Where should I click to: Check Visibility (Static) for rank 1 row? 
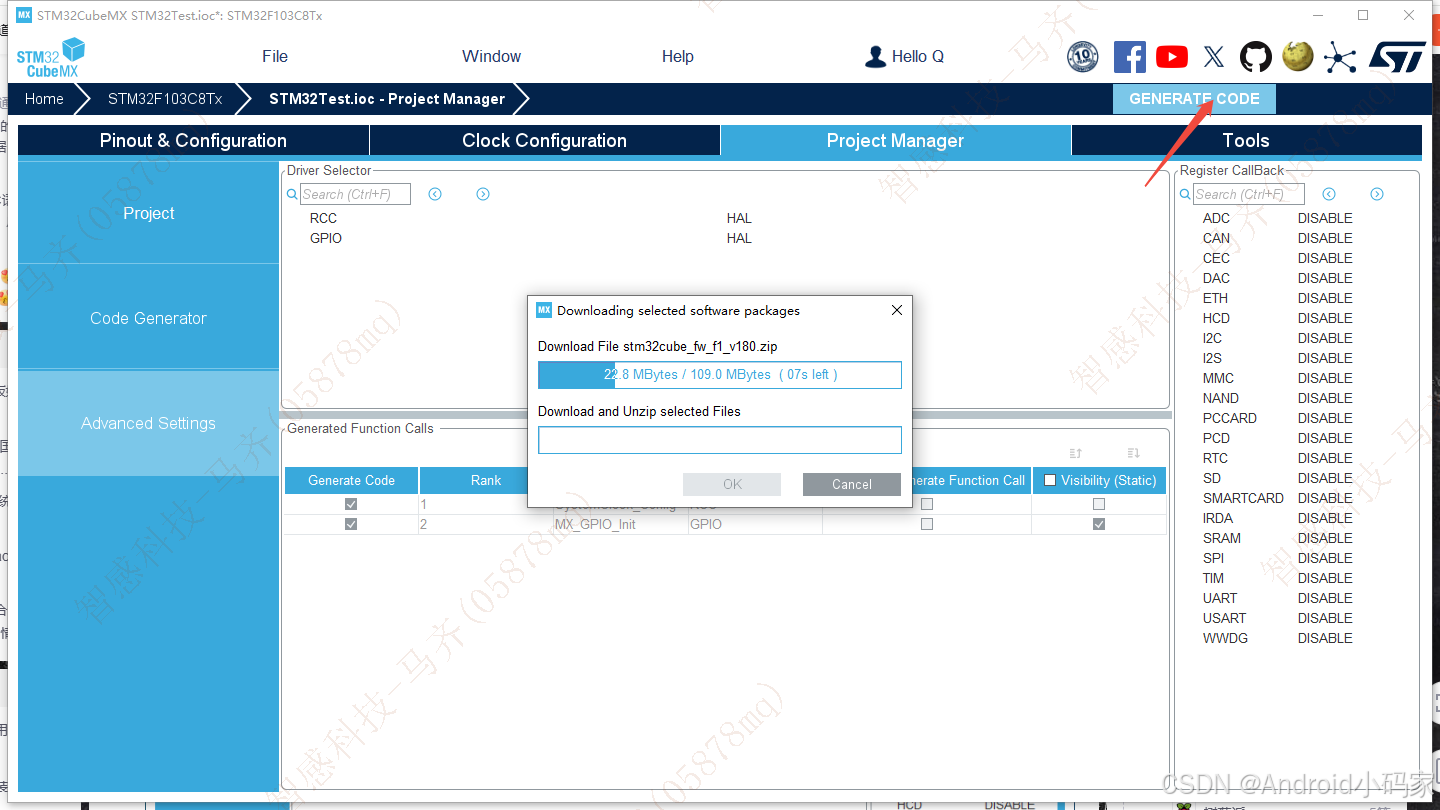pos(1099,504)
